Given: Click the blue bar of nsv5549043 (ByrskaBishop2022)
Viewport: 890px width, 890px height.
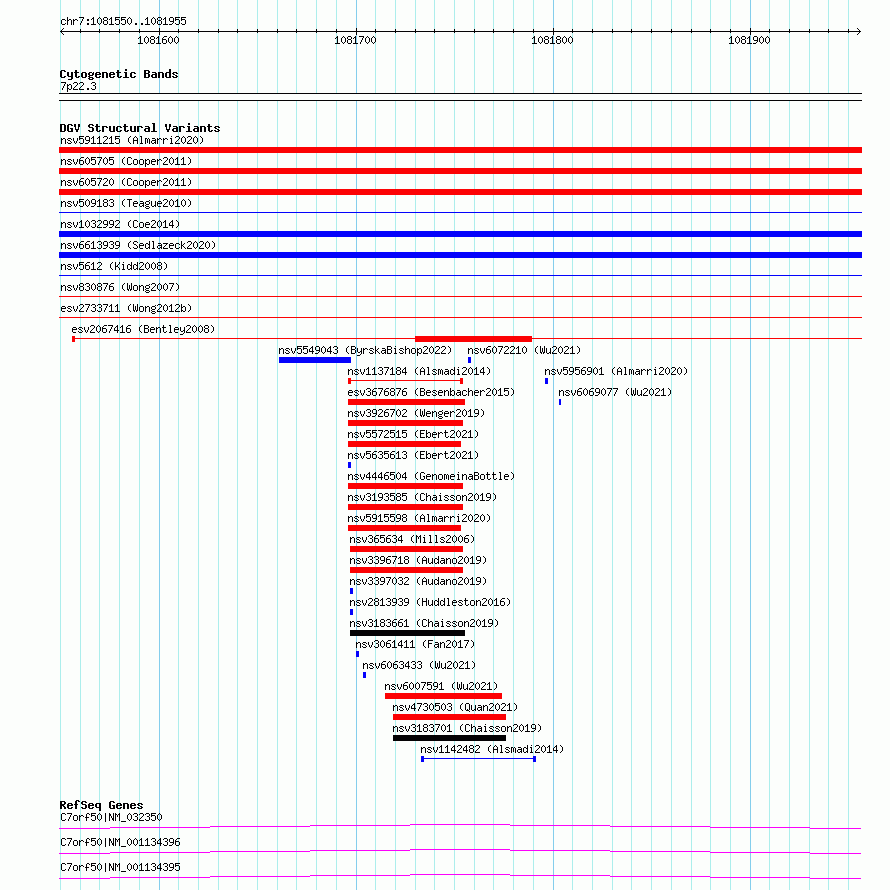Looking at the screenshot, I should pos(314,360).
